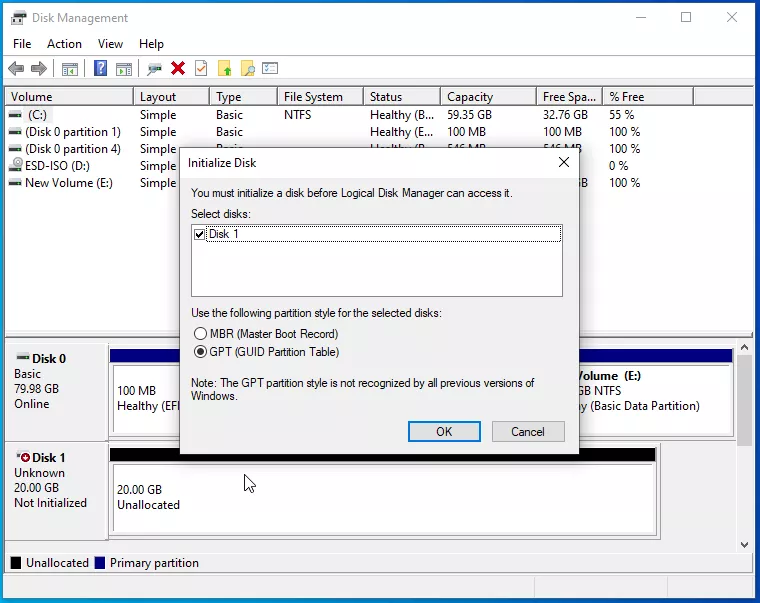Click the Disk Management title bar icon

pos(18,18)
